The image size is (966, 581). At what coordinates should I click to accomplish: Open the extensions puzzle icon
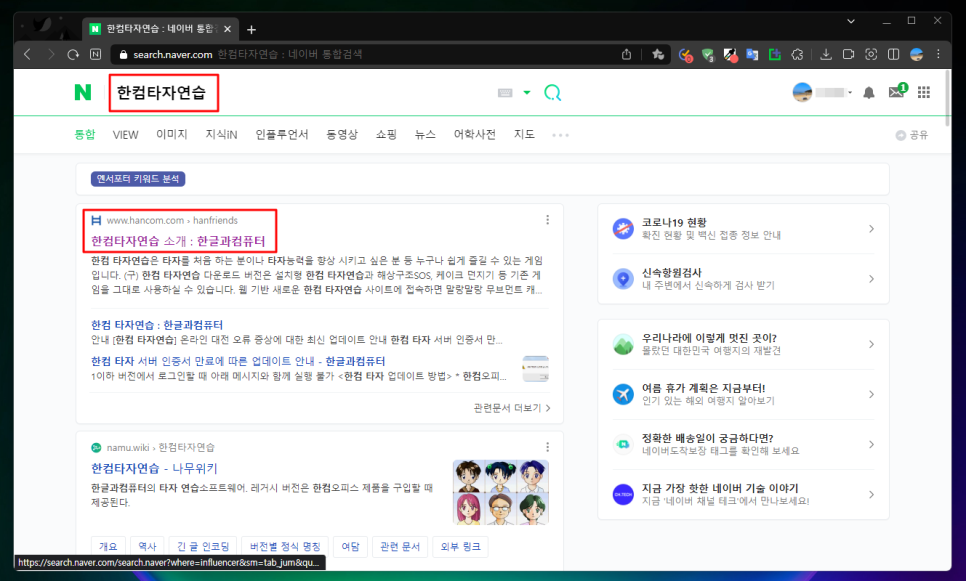pos(797,54)
